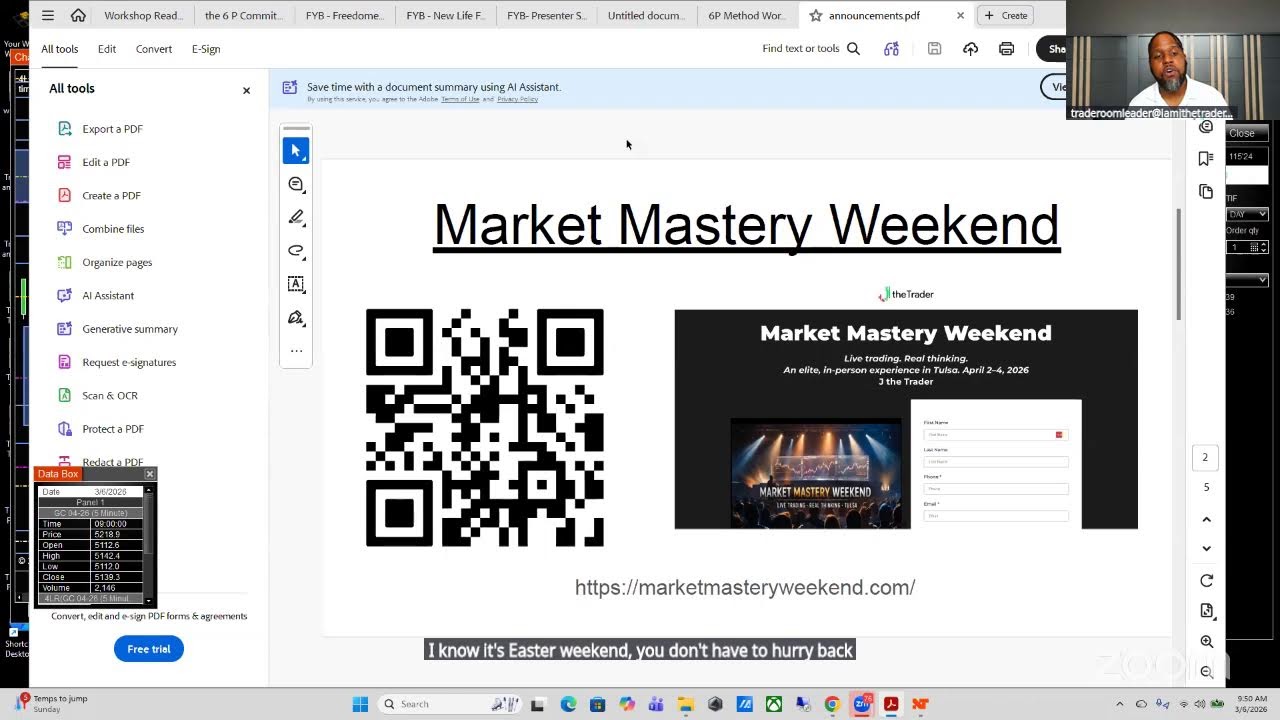Viewport: 1280px width, 720px height.
Task: Close the All tools panel
Action: [x=246, y=90]
